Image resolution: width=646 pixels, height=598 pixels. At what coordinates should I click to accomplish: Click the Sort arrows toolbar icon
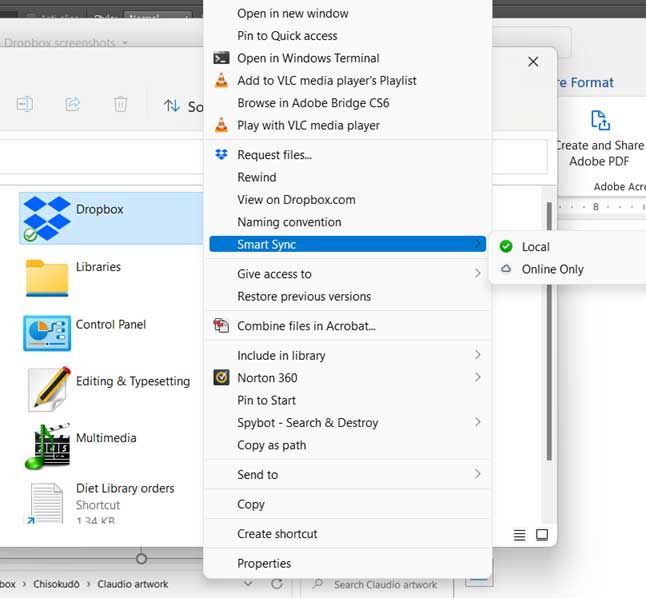171,106
